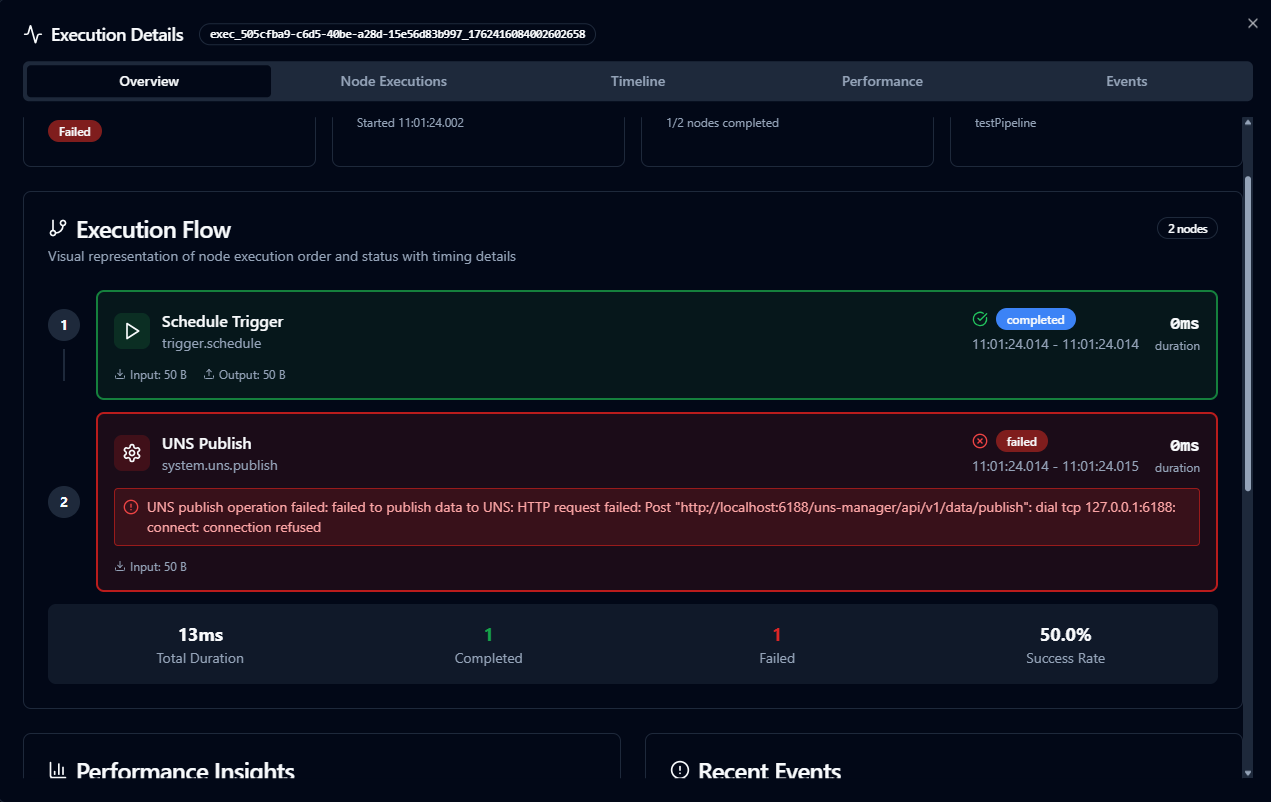Viewport: 1271px width, 802px height.
Task: Click the 2 nodes badge
Action: [1187, 228]
